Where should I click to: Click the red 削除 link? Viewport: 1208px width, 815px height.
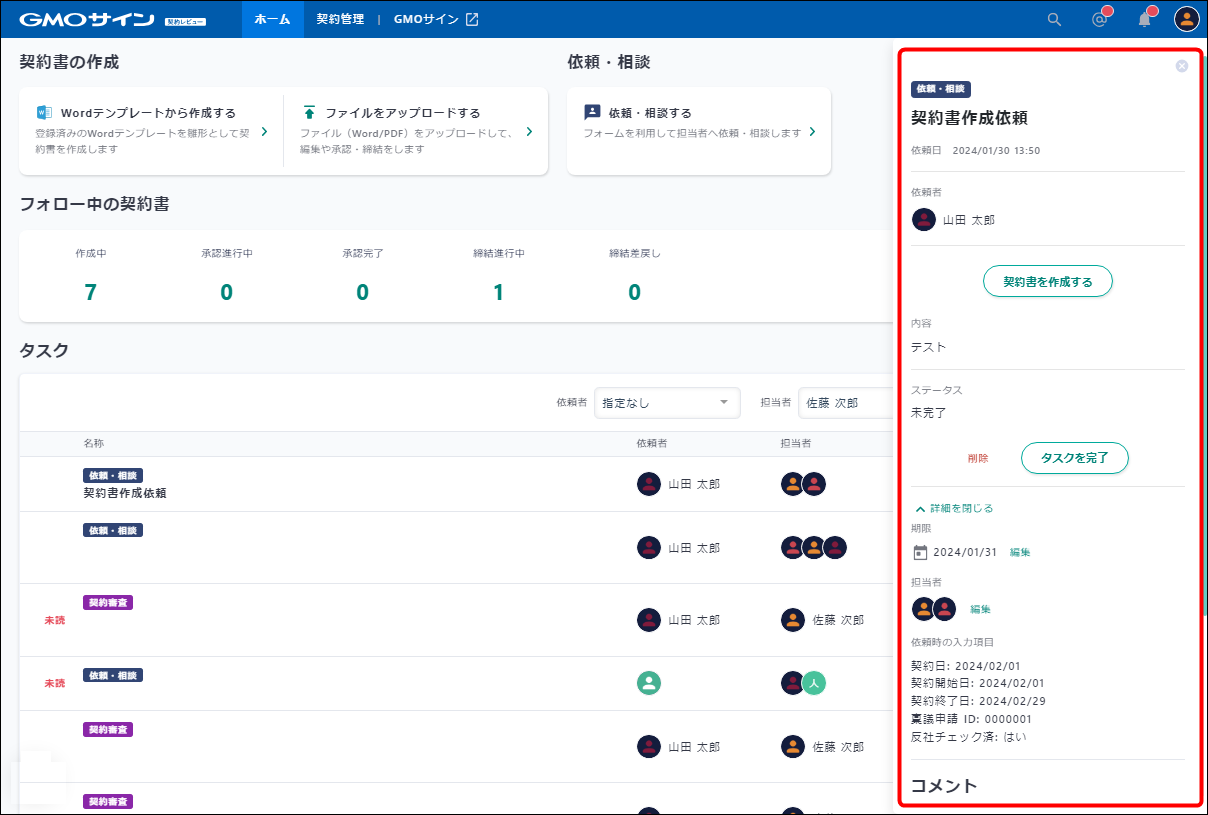978,458
